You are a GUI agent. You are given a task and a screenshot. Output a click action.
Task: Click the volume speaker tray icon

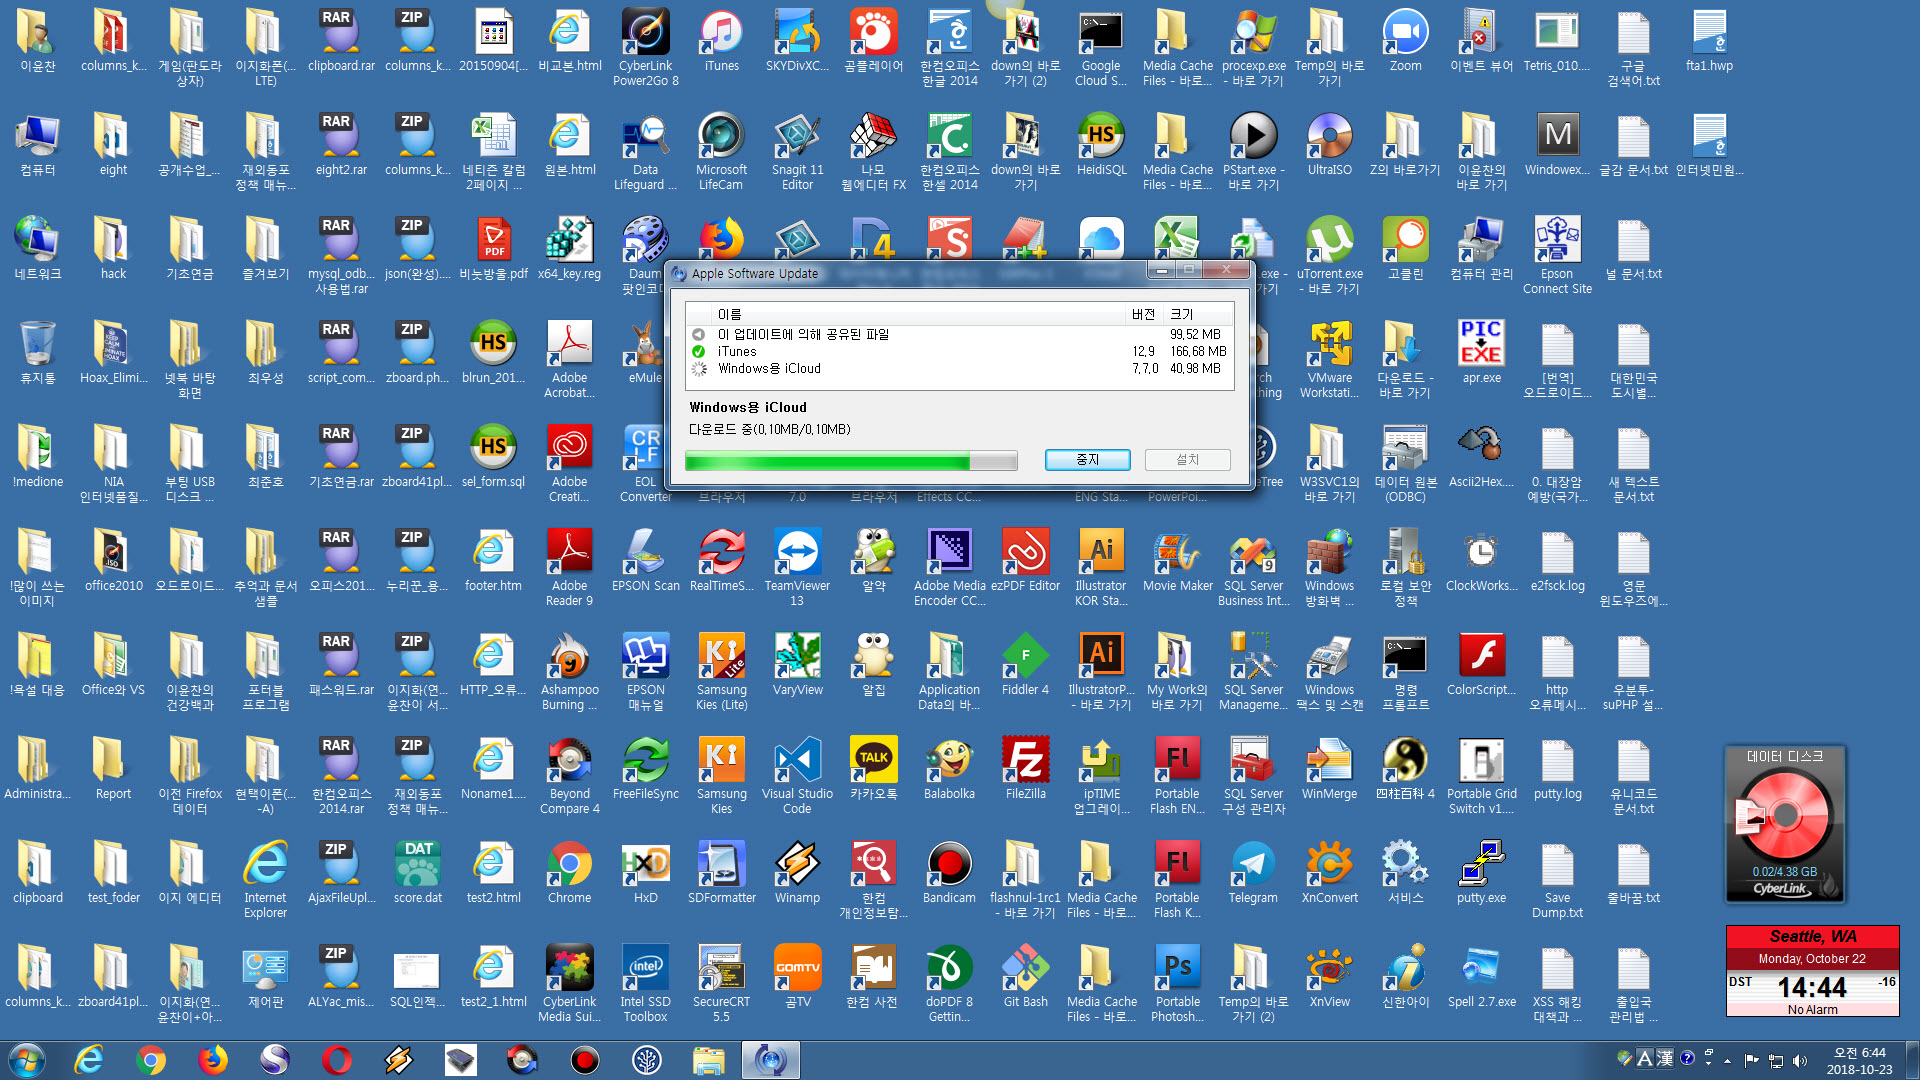pyautogui.click(x=1800, y=1061)
